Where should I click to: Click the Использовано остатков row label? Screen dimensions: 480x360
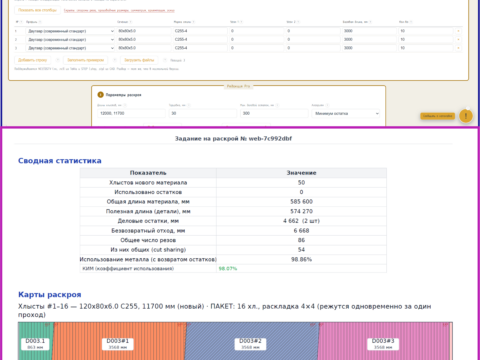click(148, 192)
